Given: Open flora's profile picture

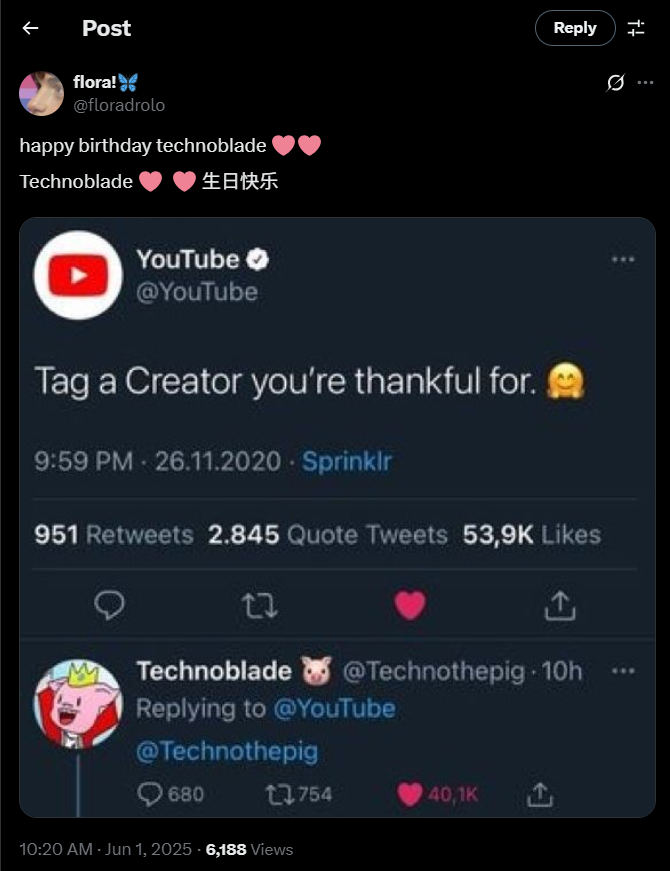Looking at the screenshot, I should point(42,94).
